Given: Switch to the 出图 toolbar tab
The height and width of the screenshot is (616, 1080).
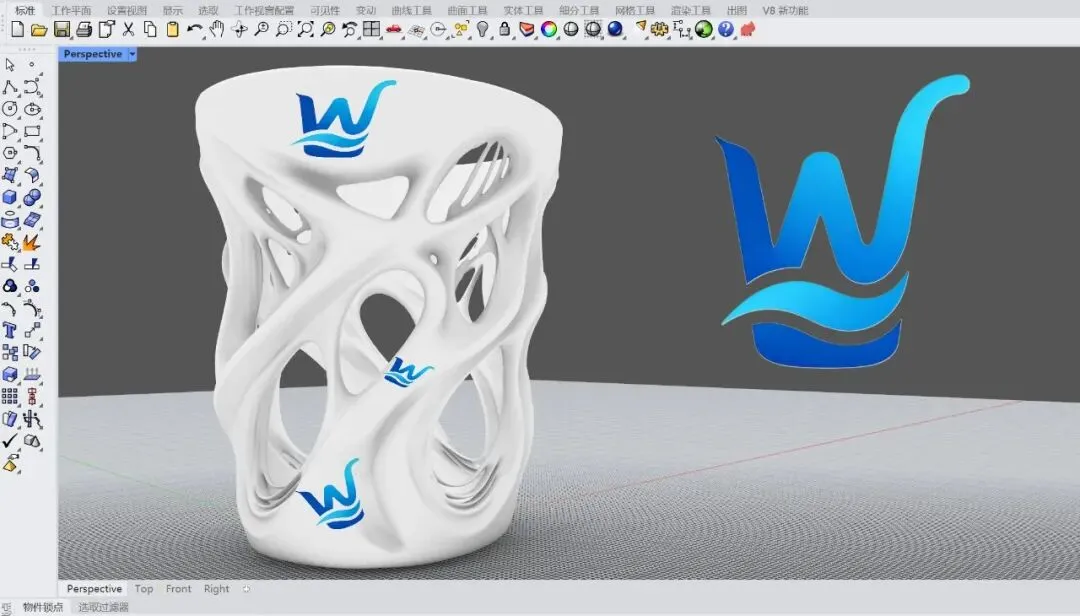Looking at the screenshot, I should click(x=737, y=10).
